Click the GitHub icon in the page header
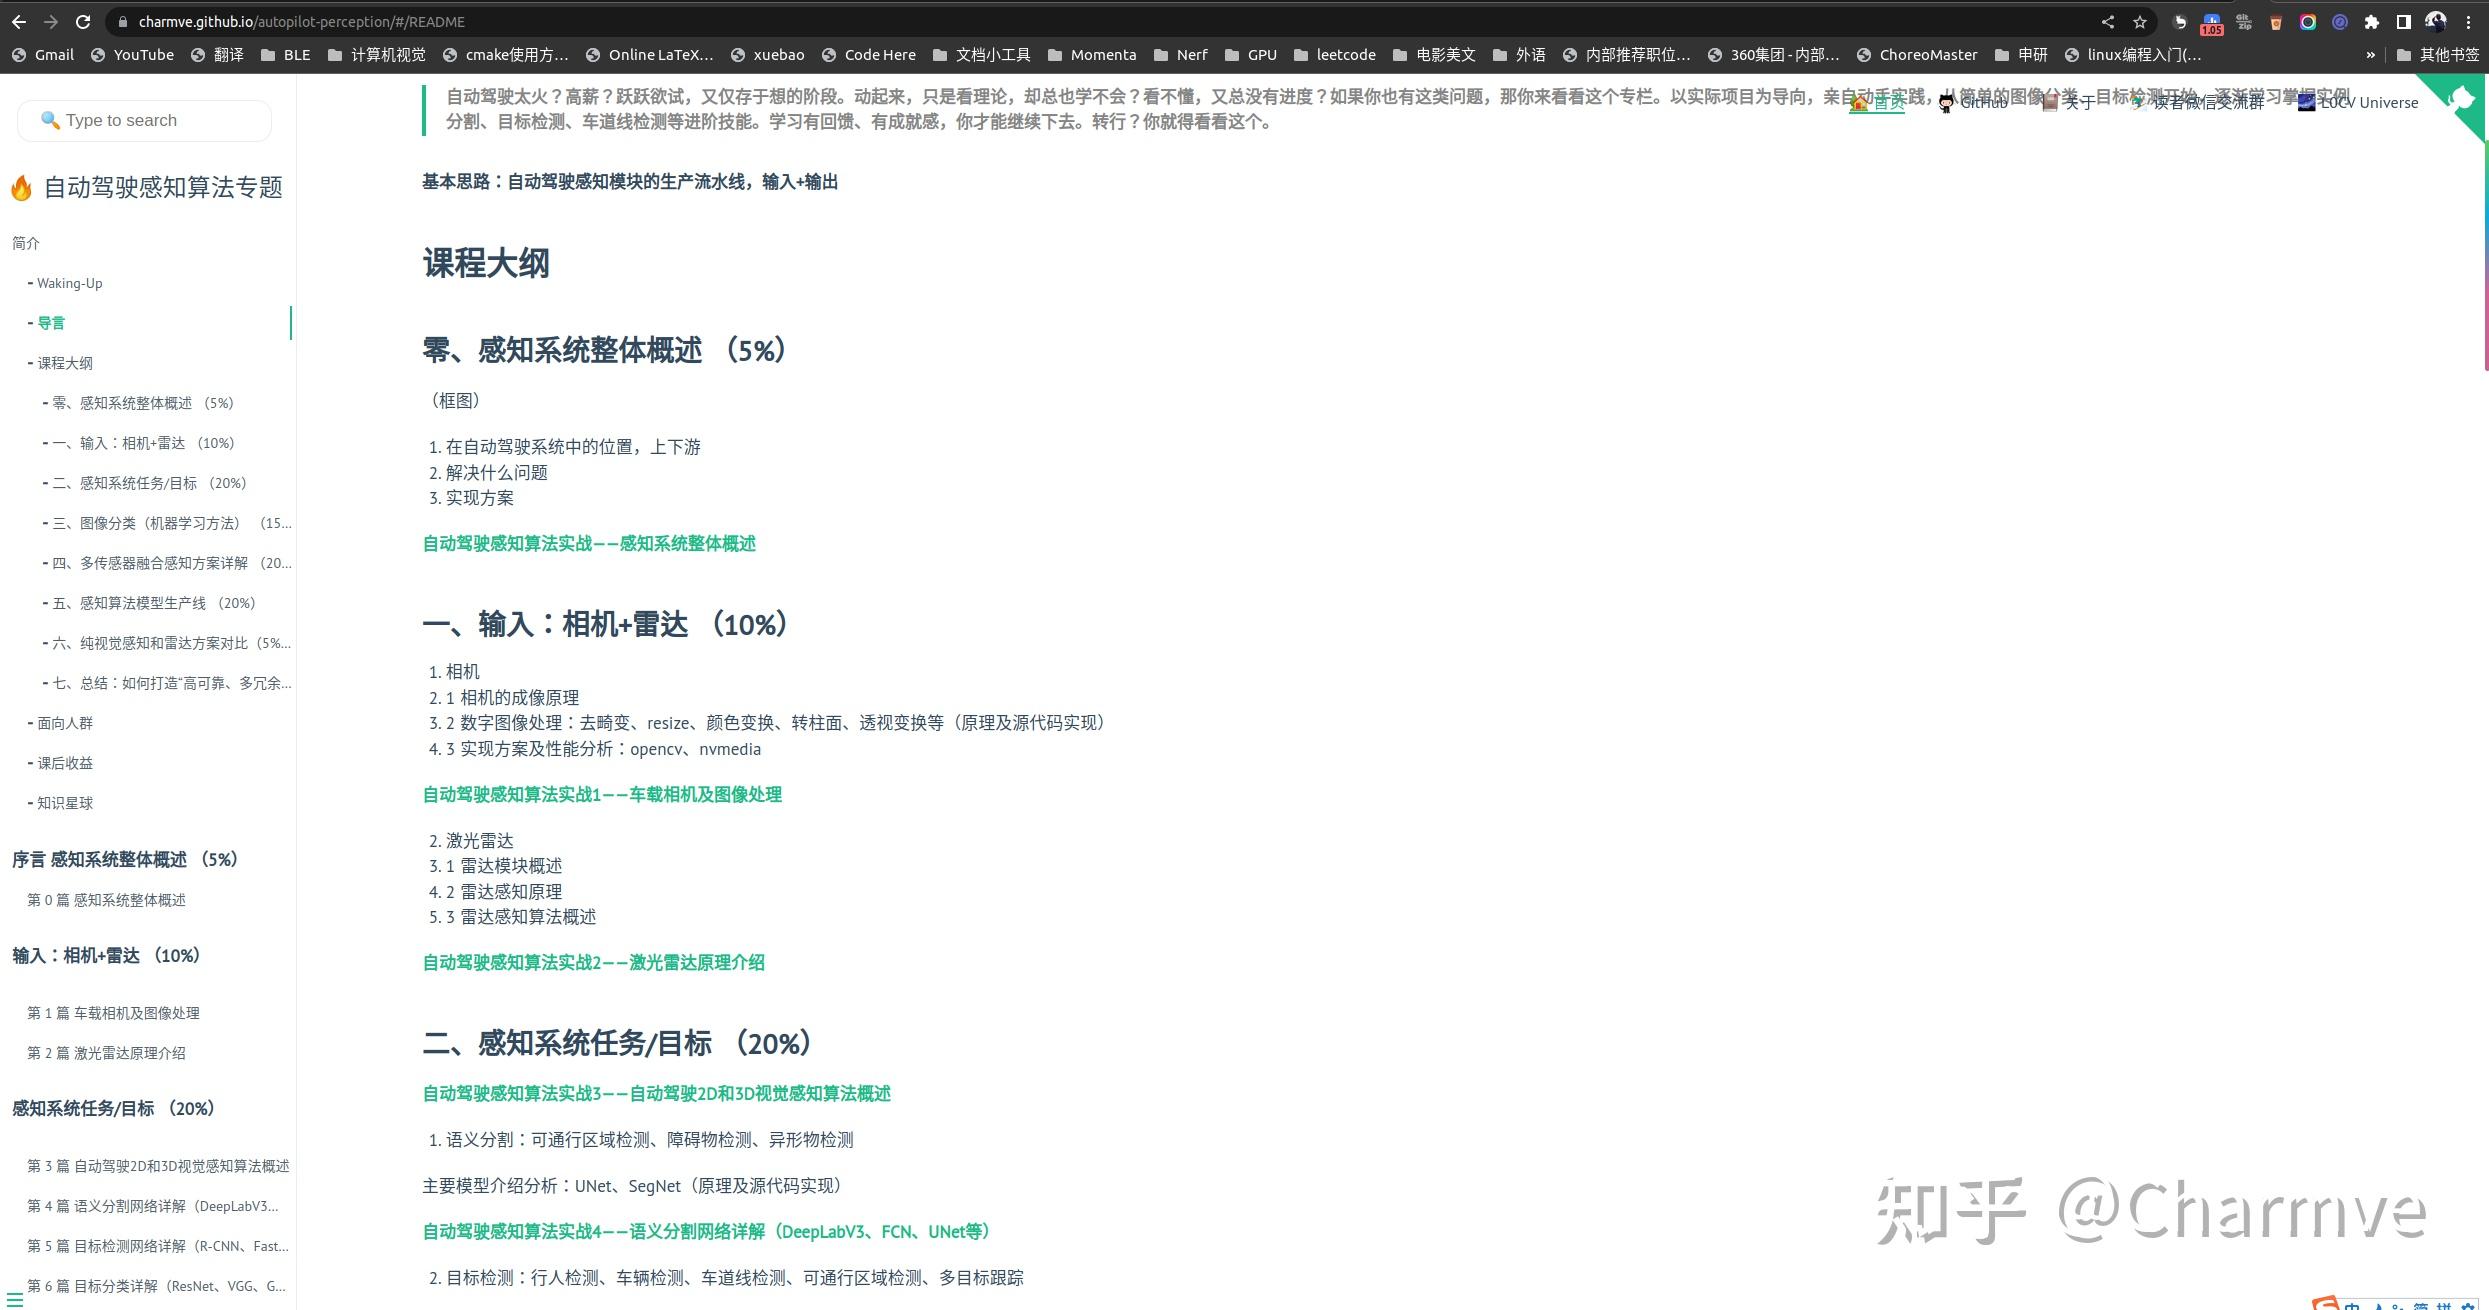 tap(1947, 102)
